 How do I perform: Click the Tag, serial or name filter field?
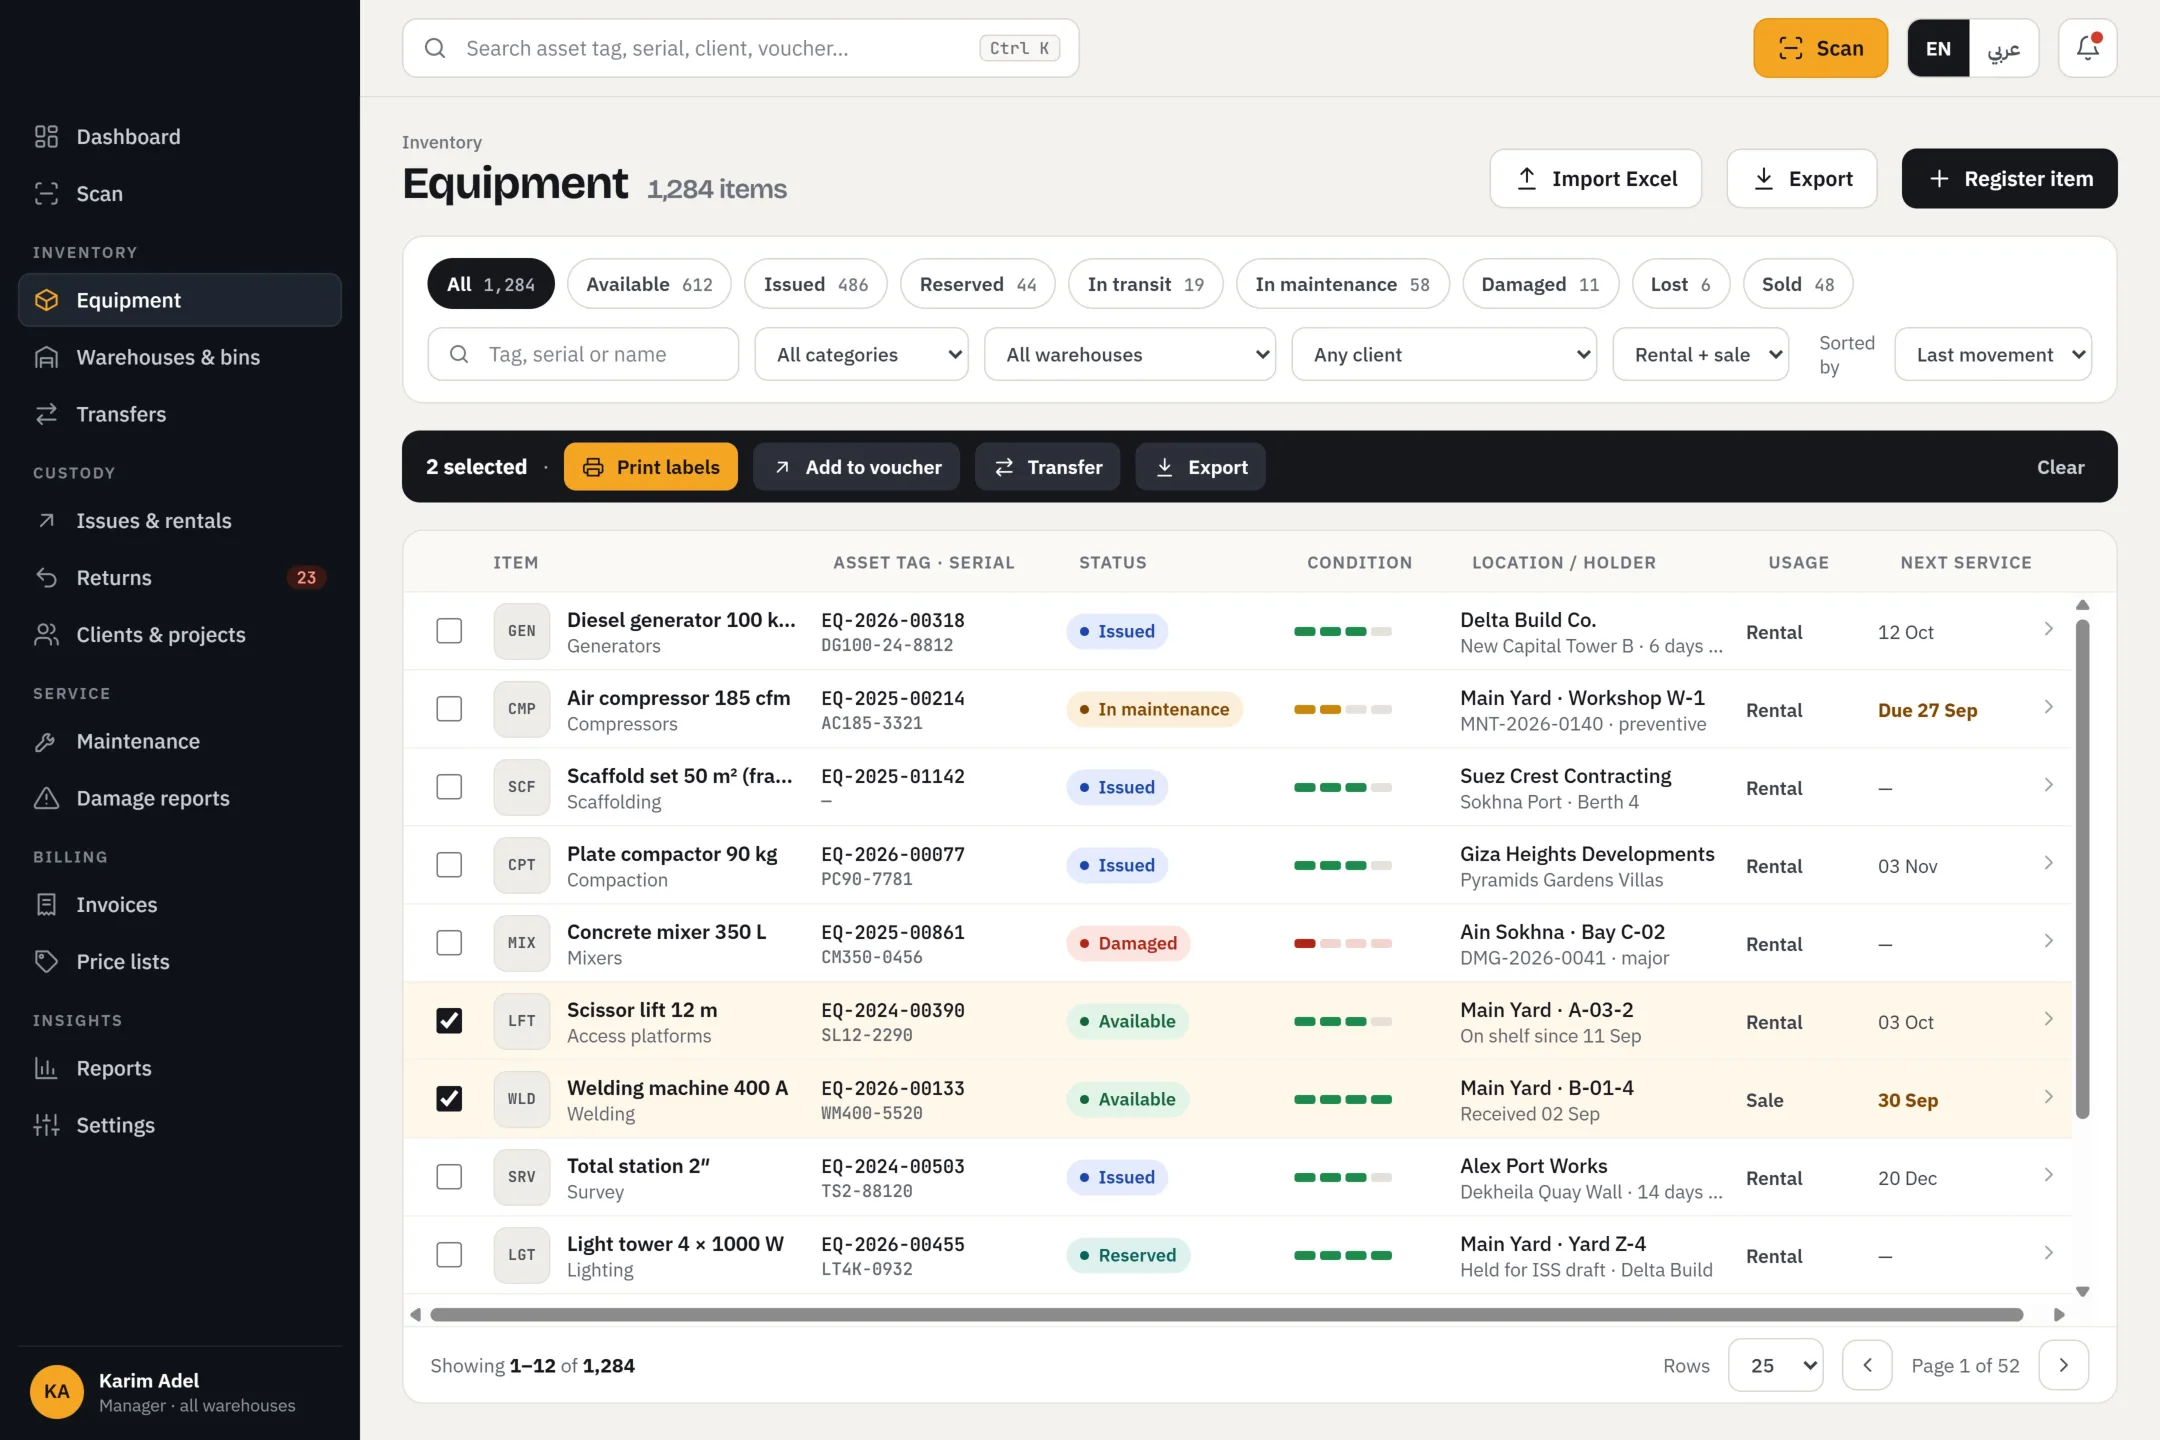pos(583,354)
